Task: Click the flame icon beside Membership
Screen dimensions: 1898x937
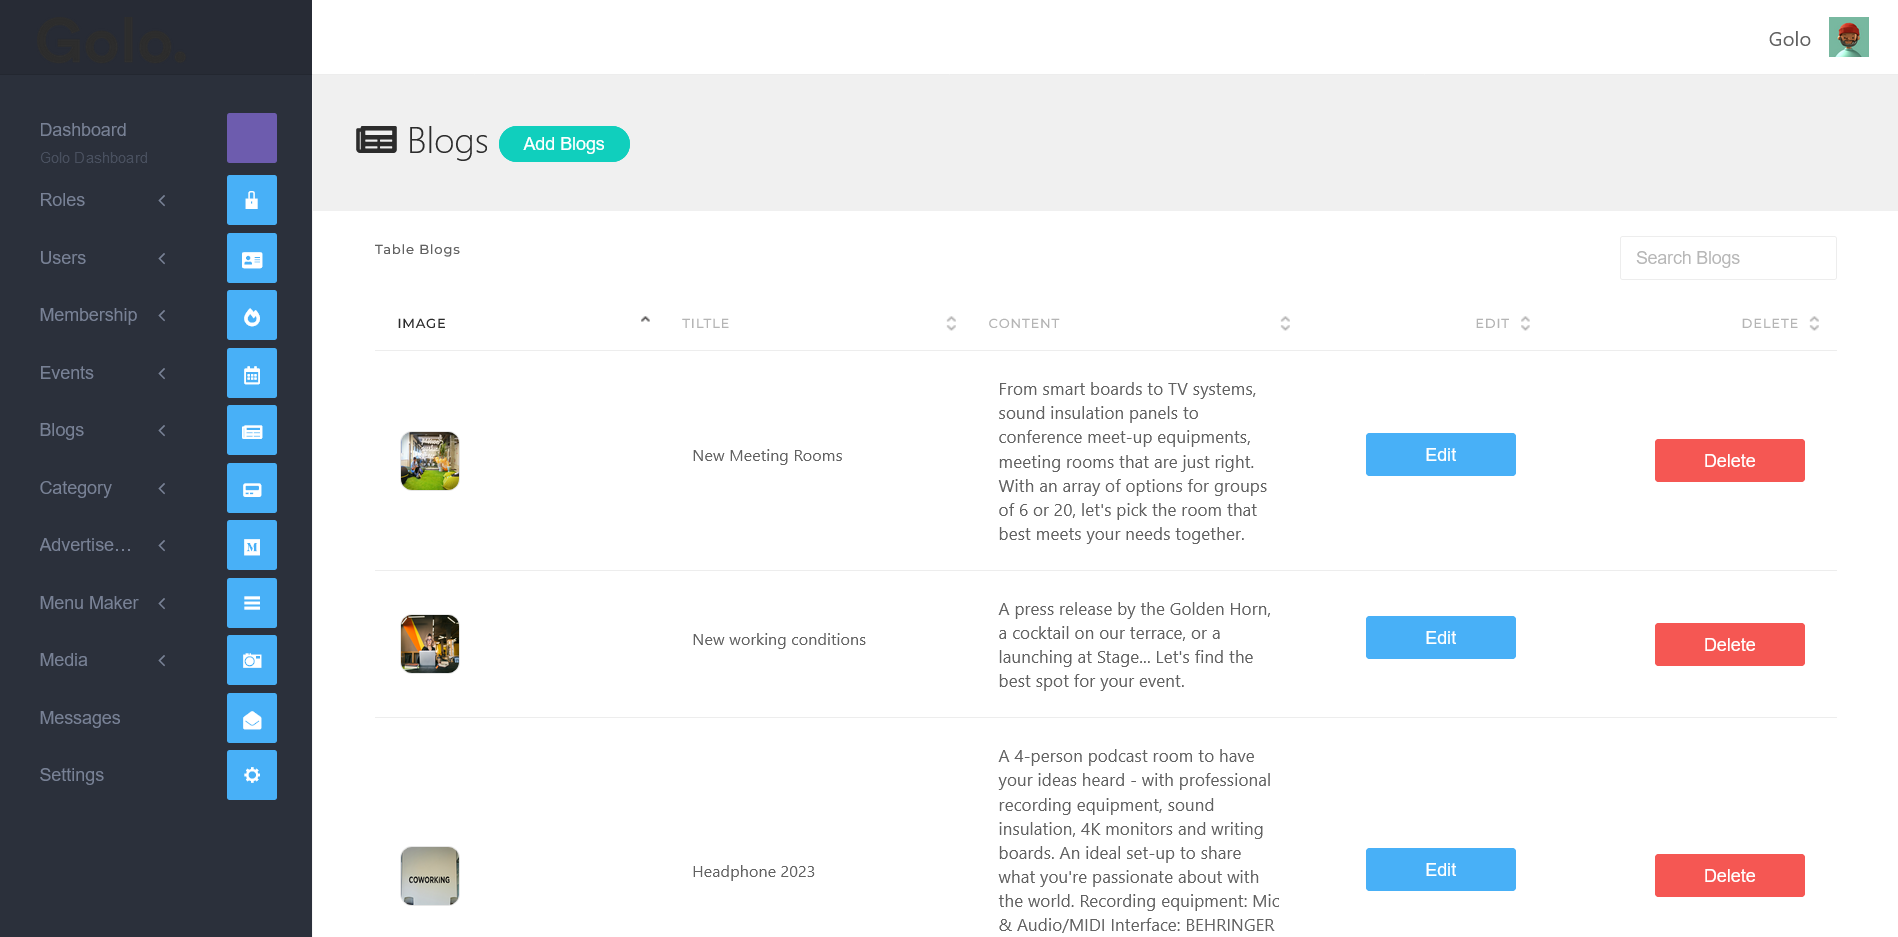Action: click(252, 316)
